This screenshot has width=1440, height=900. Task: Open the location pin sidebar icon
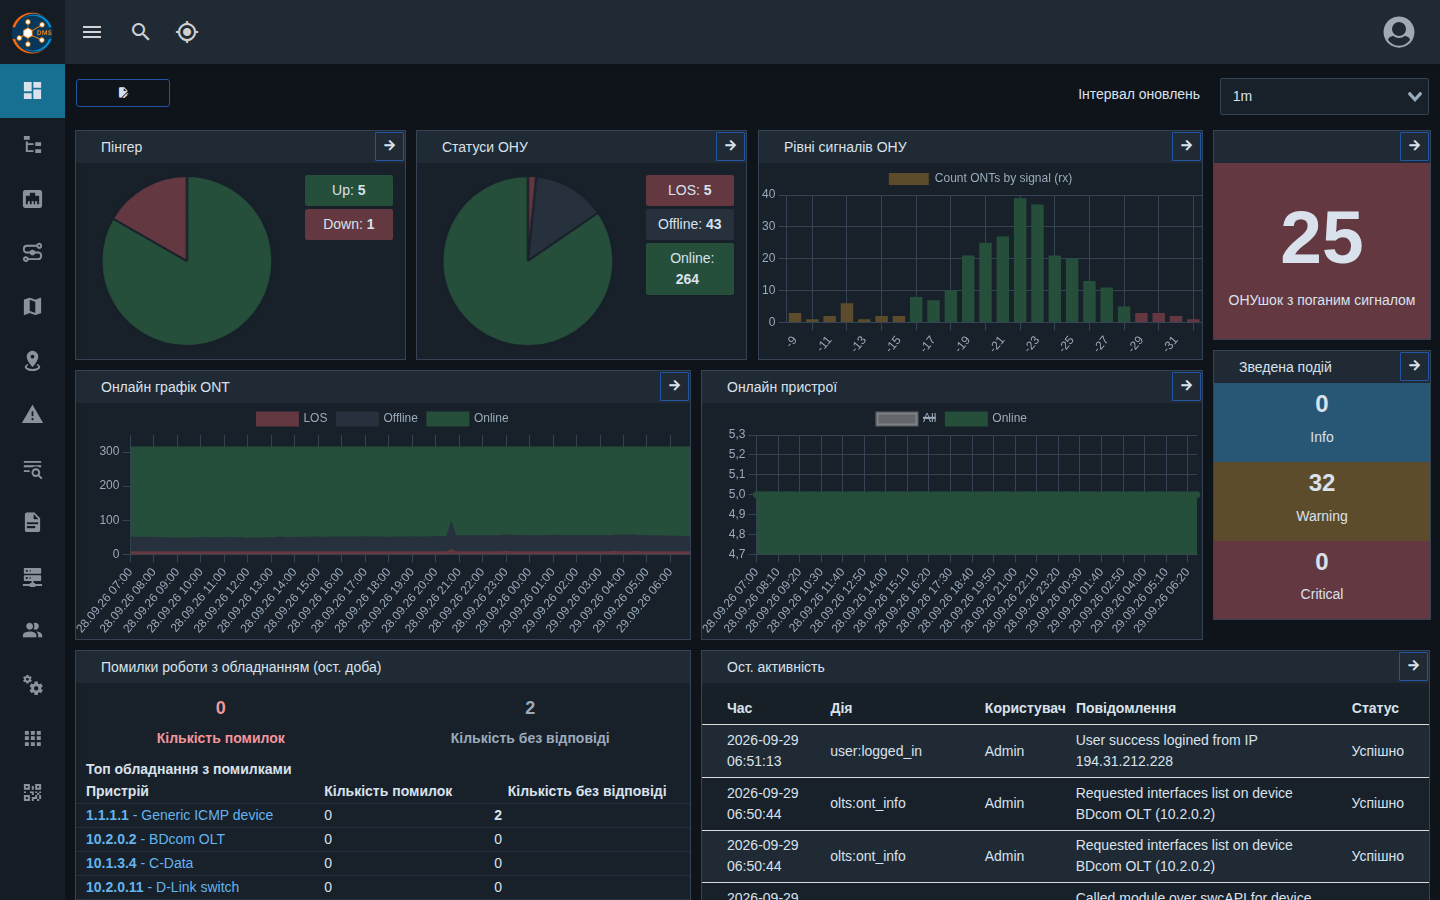coord(32,361)
